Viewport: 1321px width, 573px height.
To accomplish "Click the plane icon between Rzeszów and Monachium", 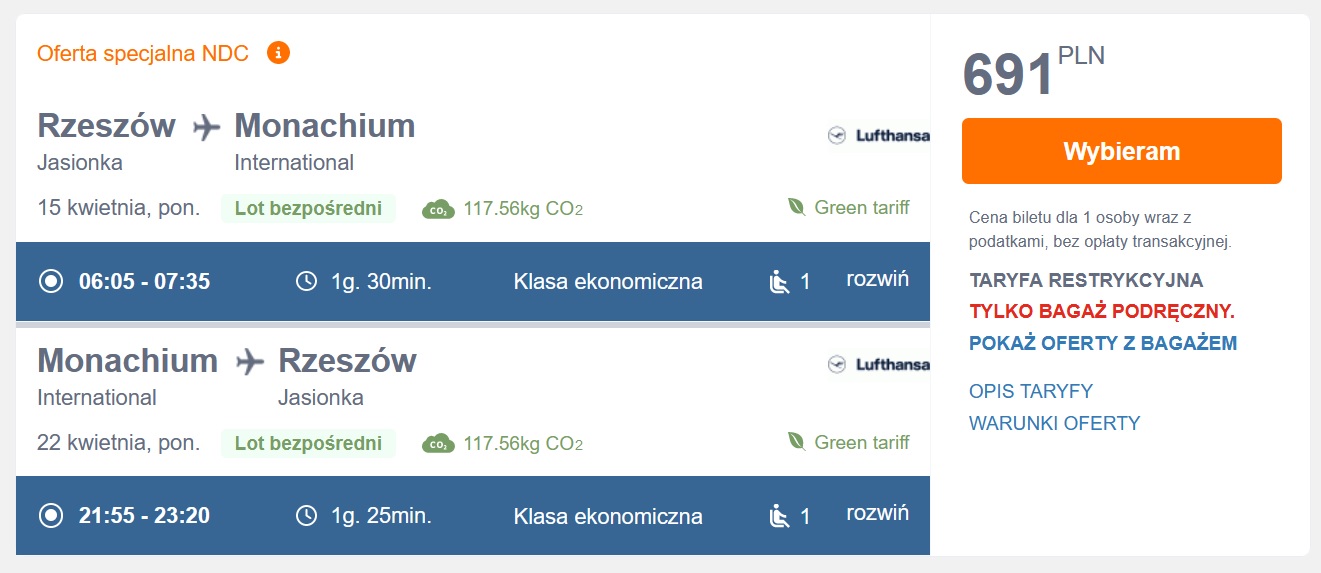I will [206, 127].
